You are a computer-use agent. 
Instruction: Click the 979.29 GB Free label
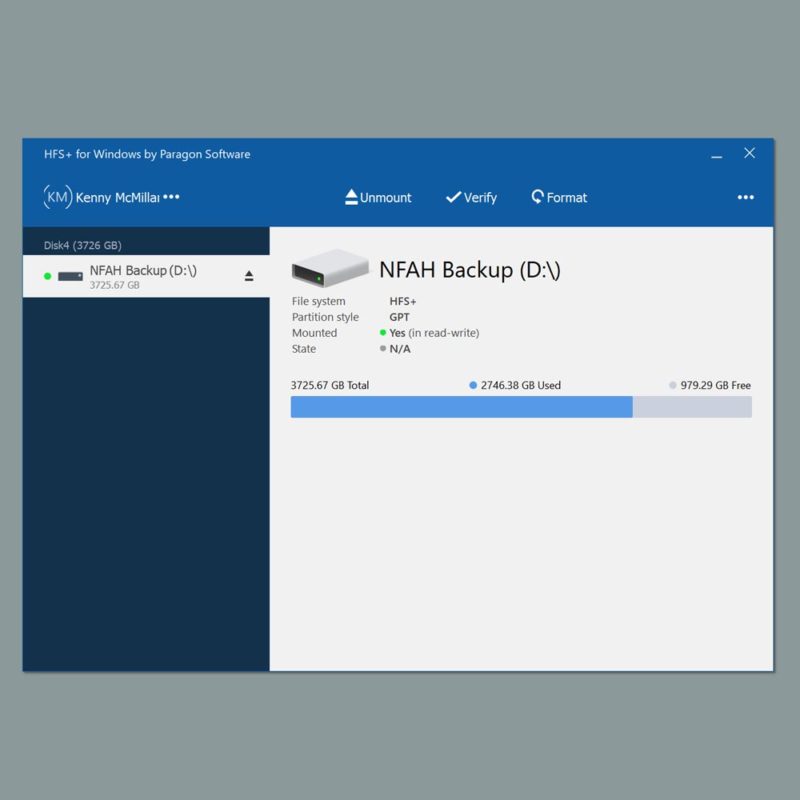coord(710,385)
